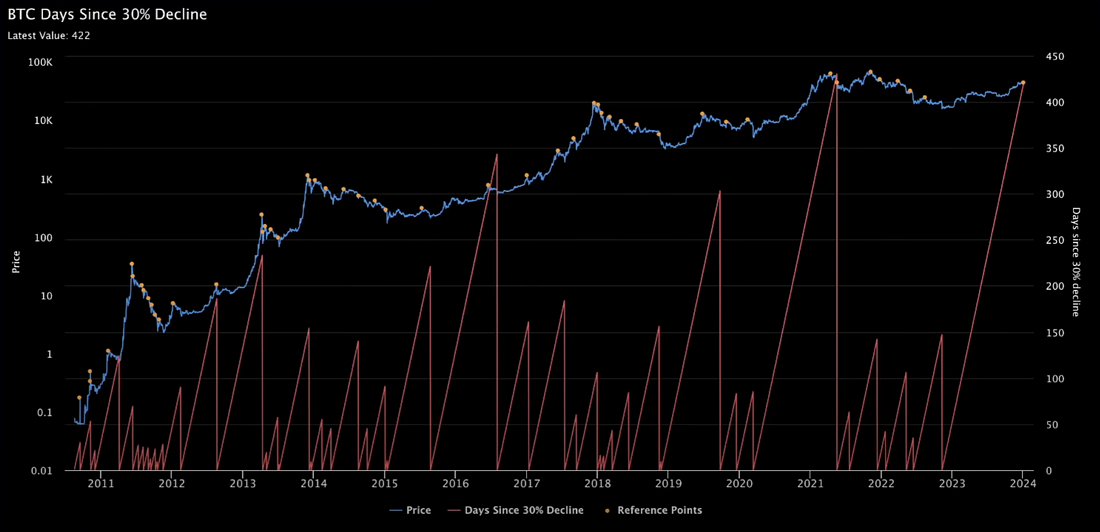
Task: Click the Days since 30% decline axis title
Action: coord(1078,263)
